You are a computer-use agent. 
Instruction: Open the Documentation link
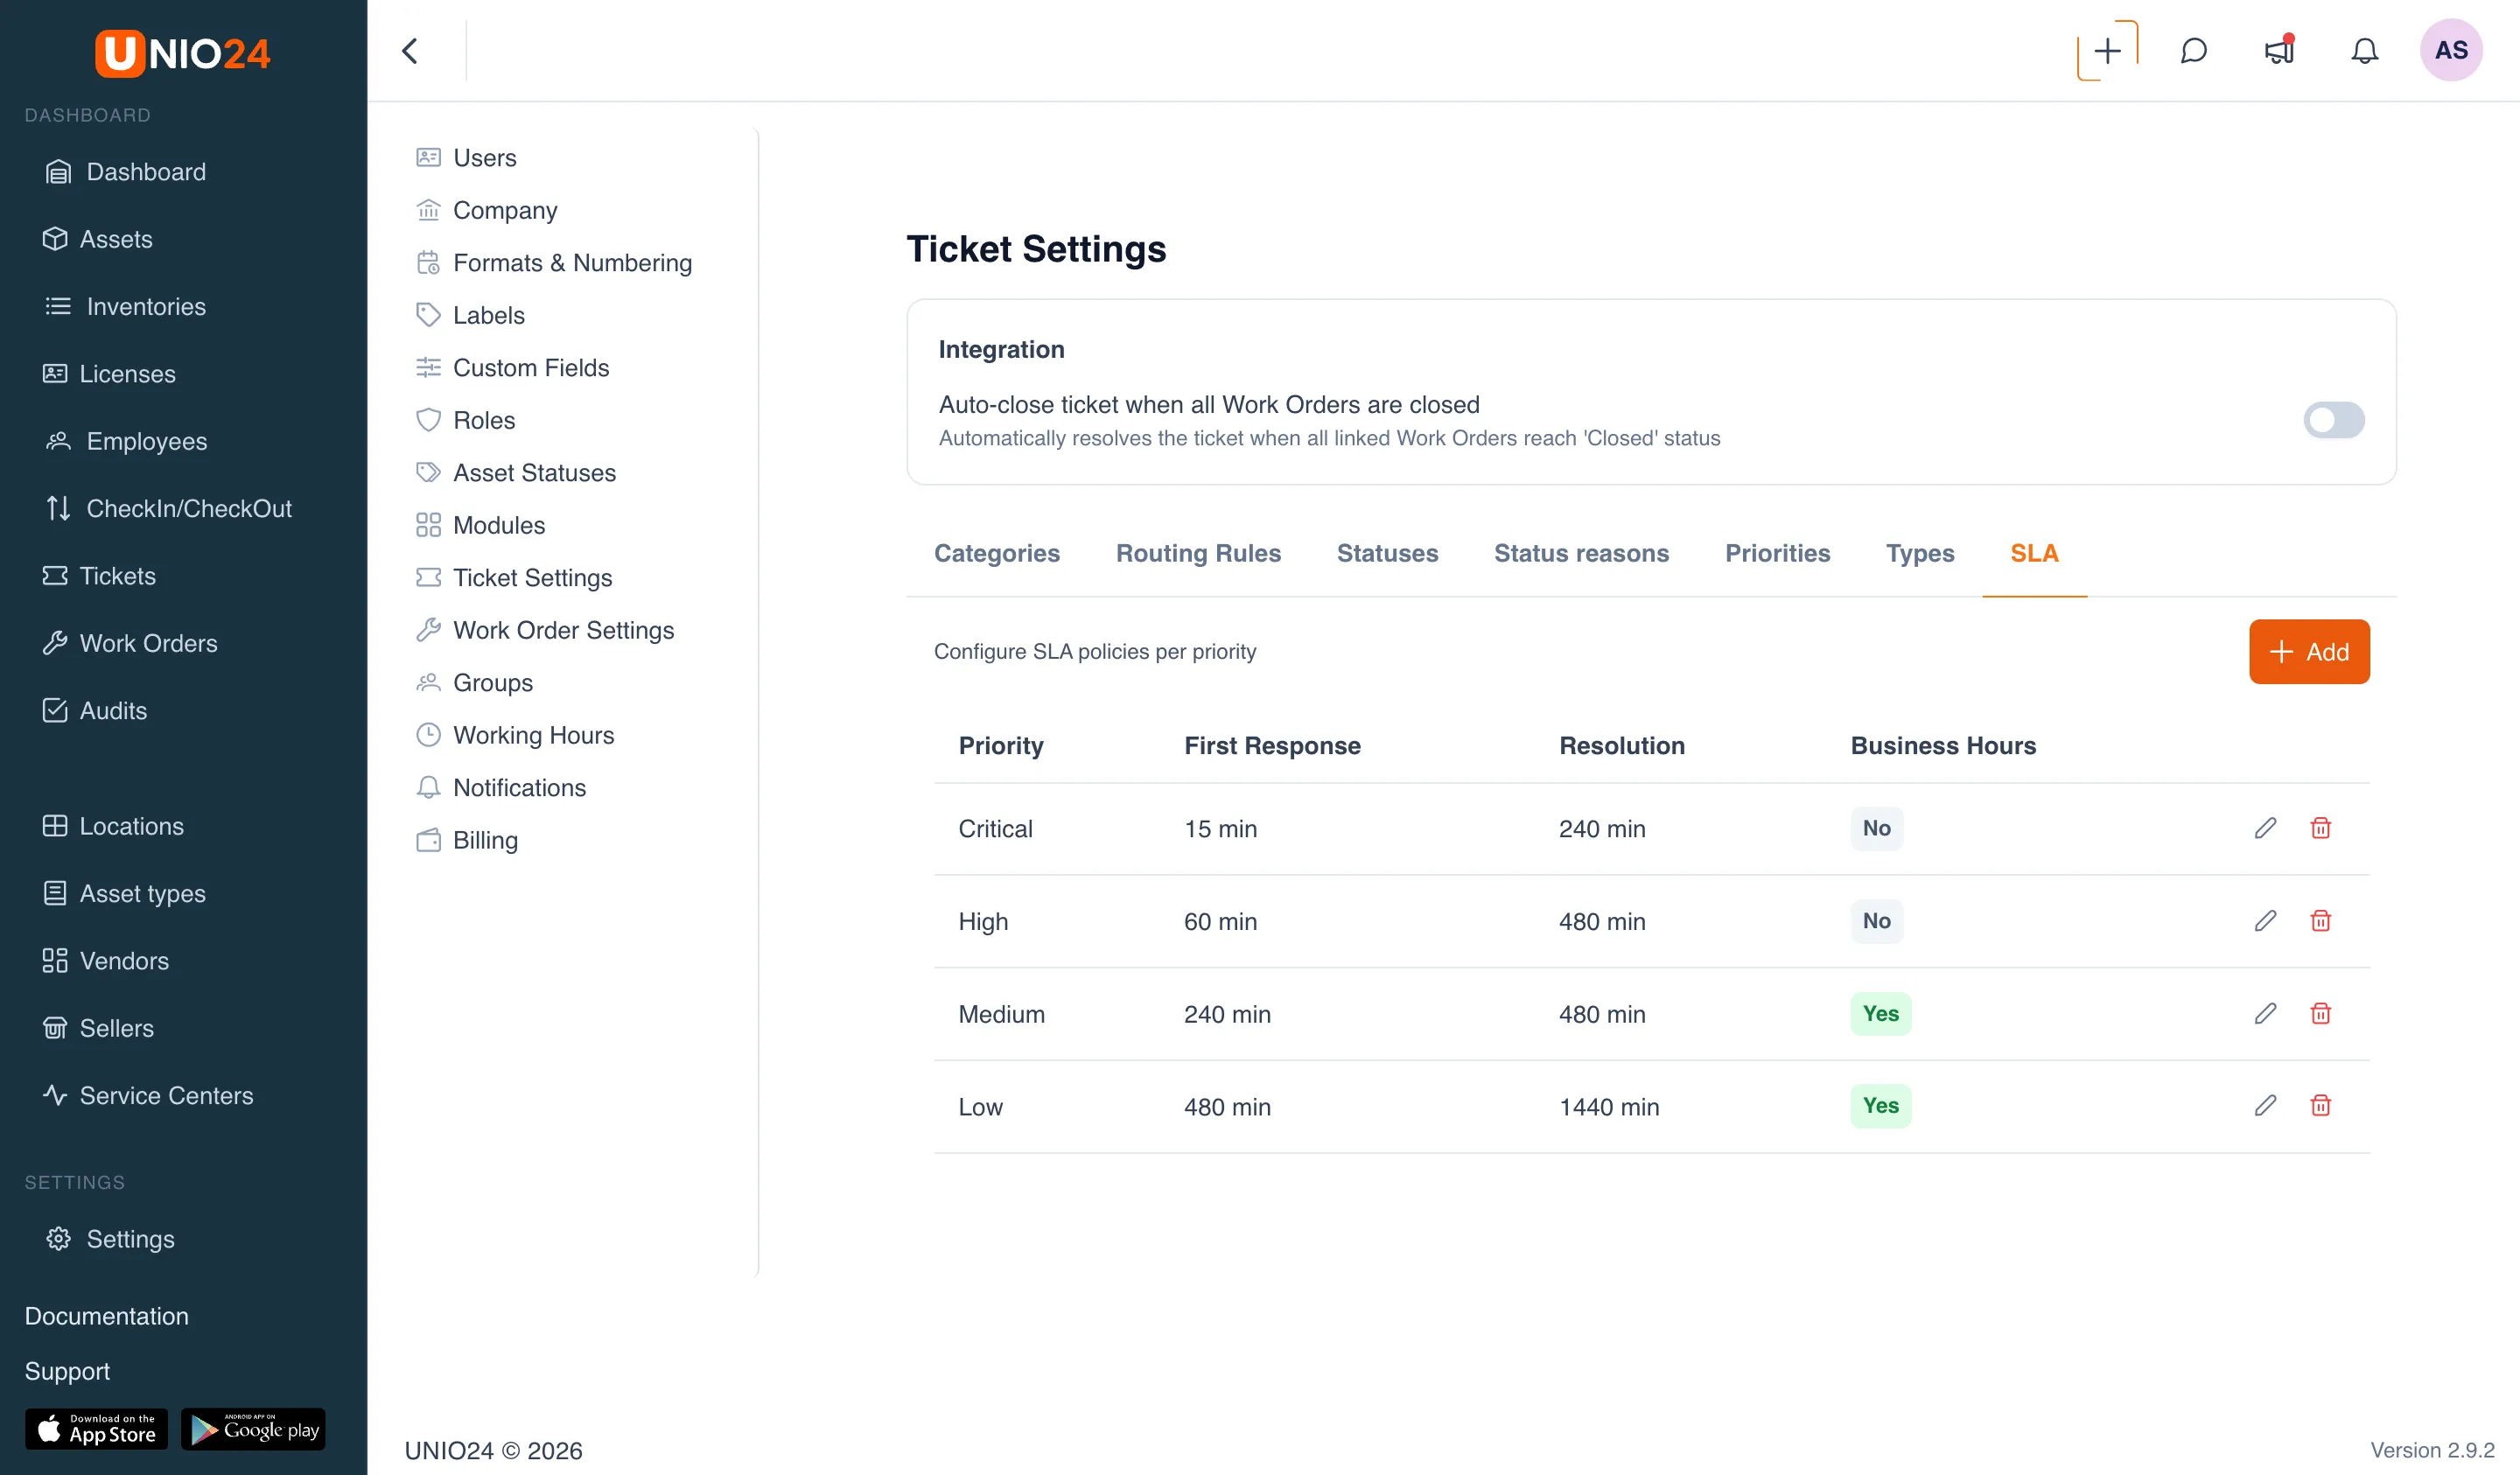[x=106, y=1316]
